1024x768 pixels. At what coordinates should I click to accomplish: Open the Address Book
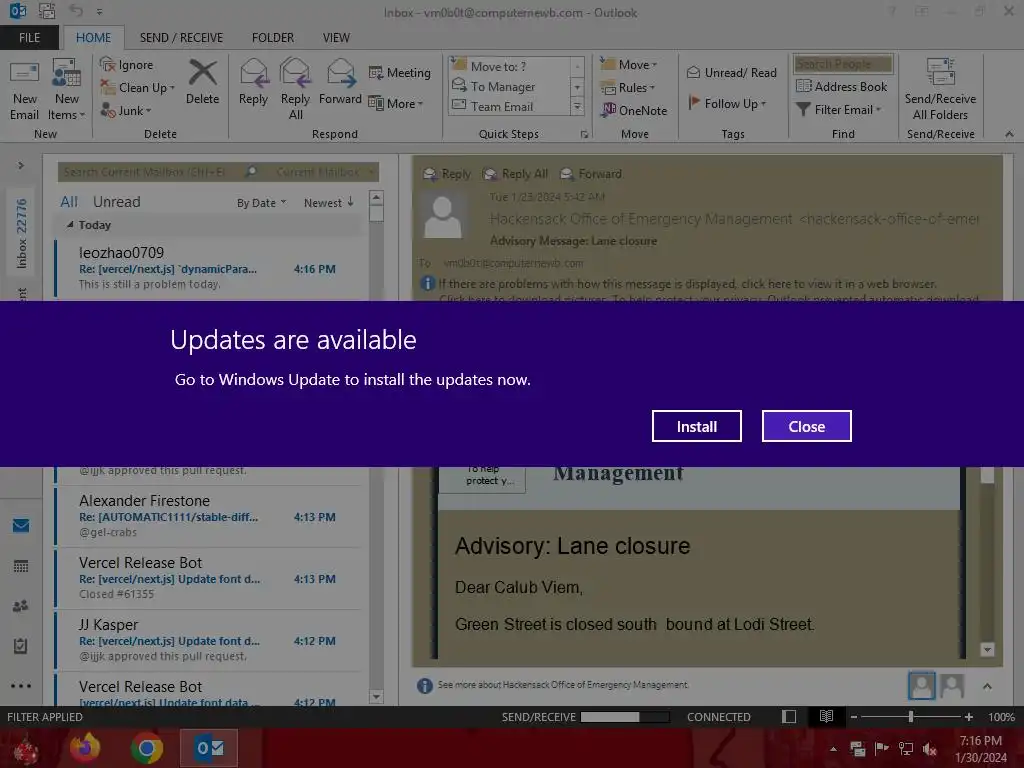(842, 86)
